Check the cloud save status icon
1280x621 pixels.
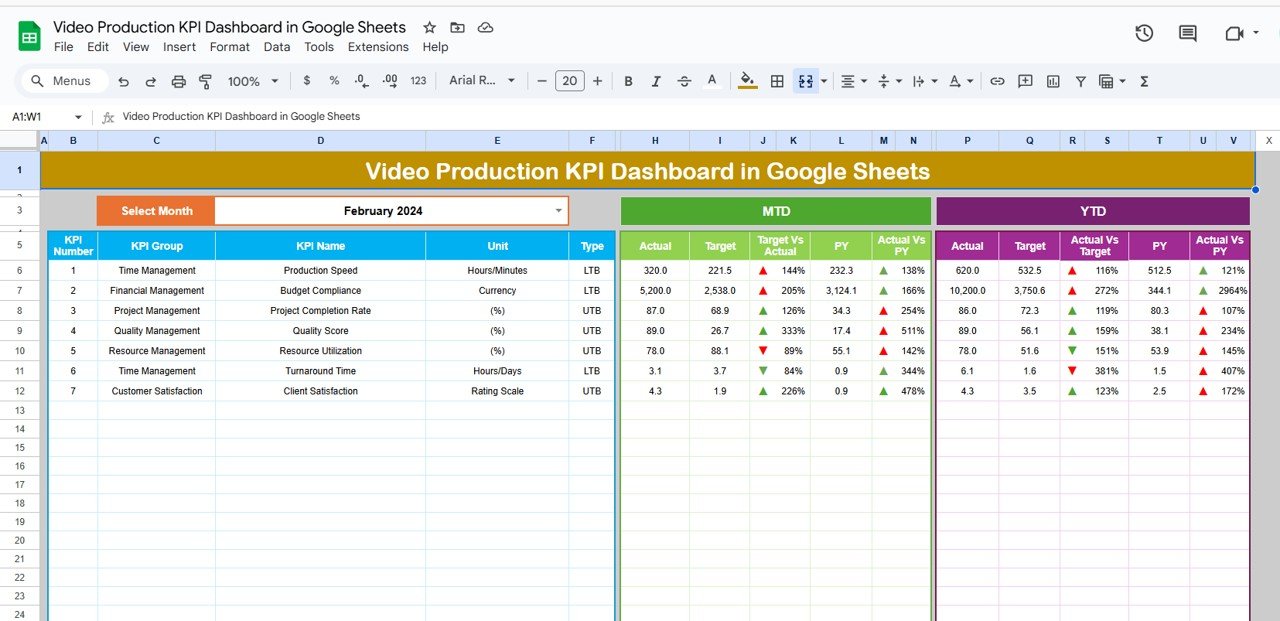click(485, 27)
